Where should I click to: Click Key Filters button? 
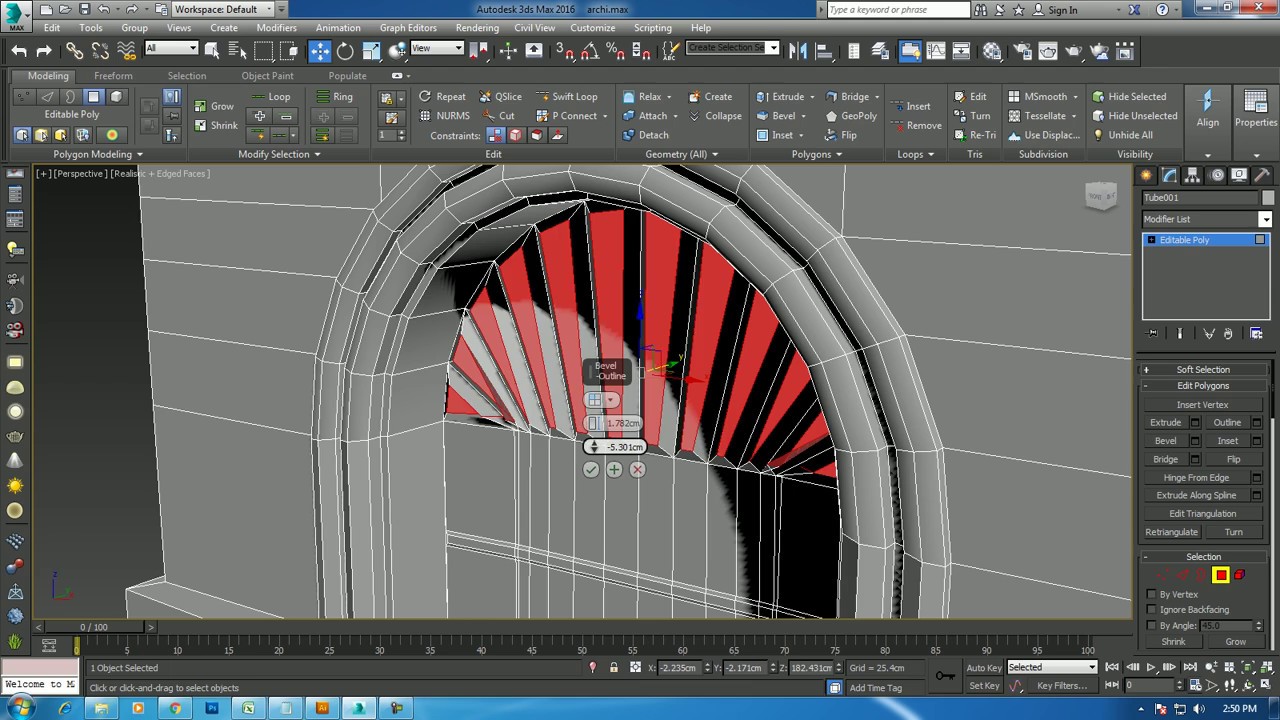[1061, 686]
